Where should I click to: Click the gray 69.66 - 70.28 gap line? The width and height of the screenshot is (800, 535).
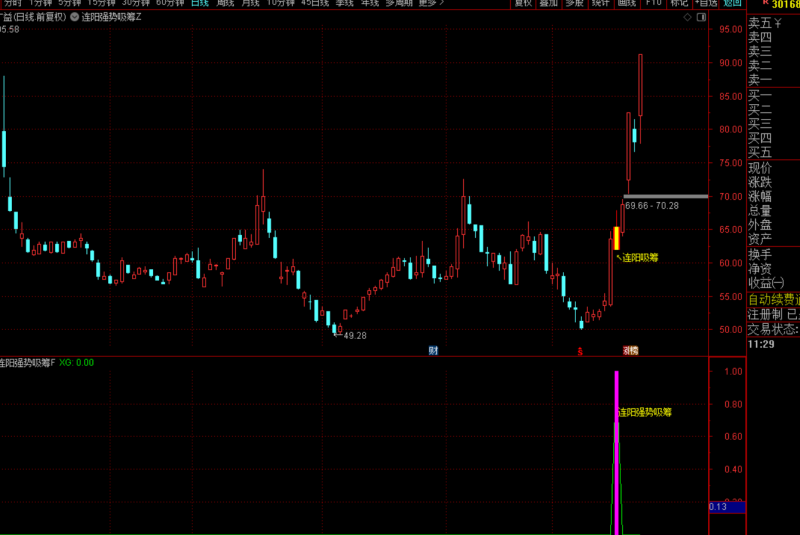pos(666,196)
